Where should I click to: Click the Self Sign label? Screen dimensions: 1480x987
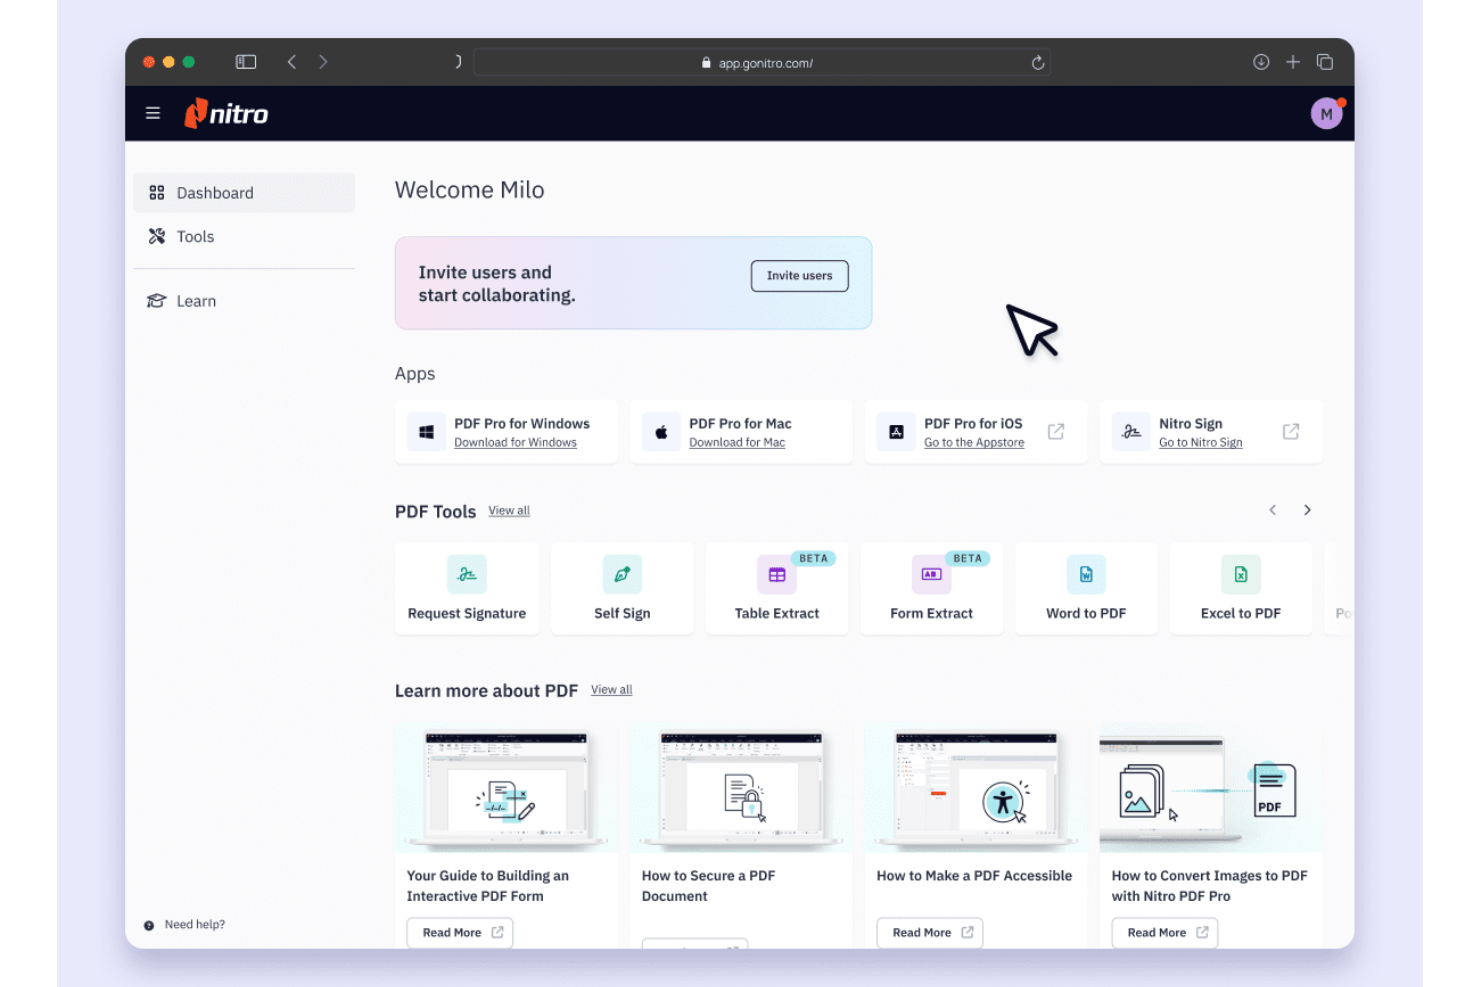[x=622, y=614]
